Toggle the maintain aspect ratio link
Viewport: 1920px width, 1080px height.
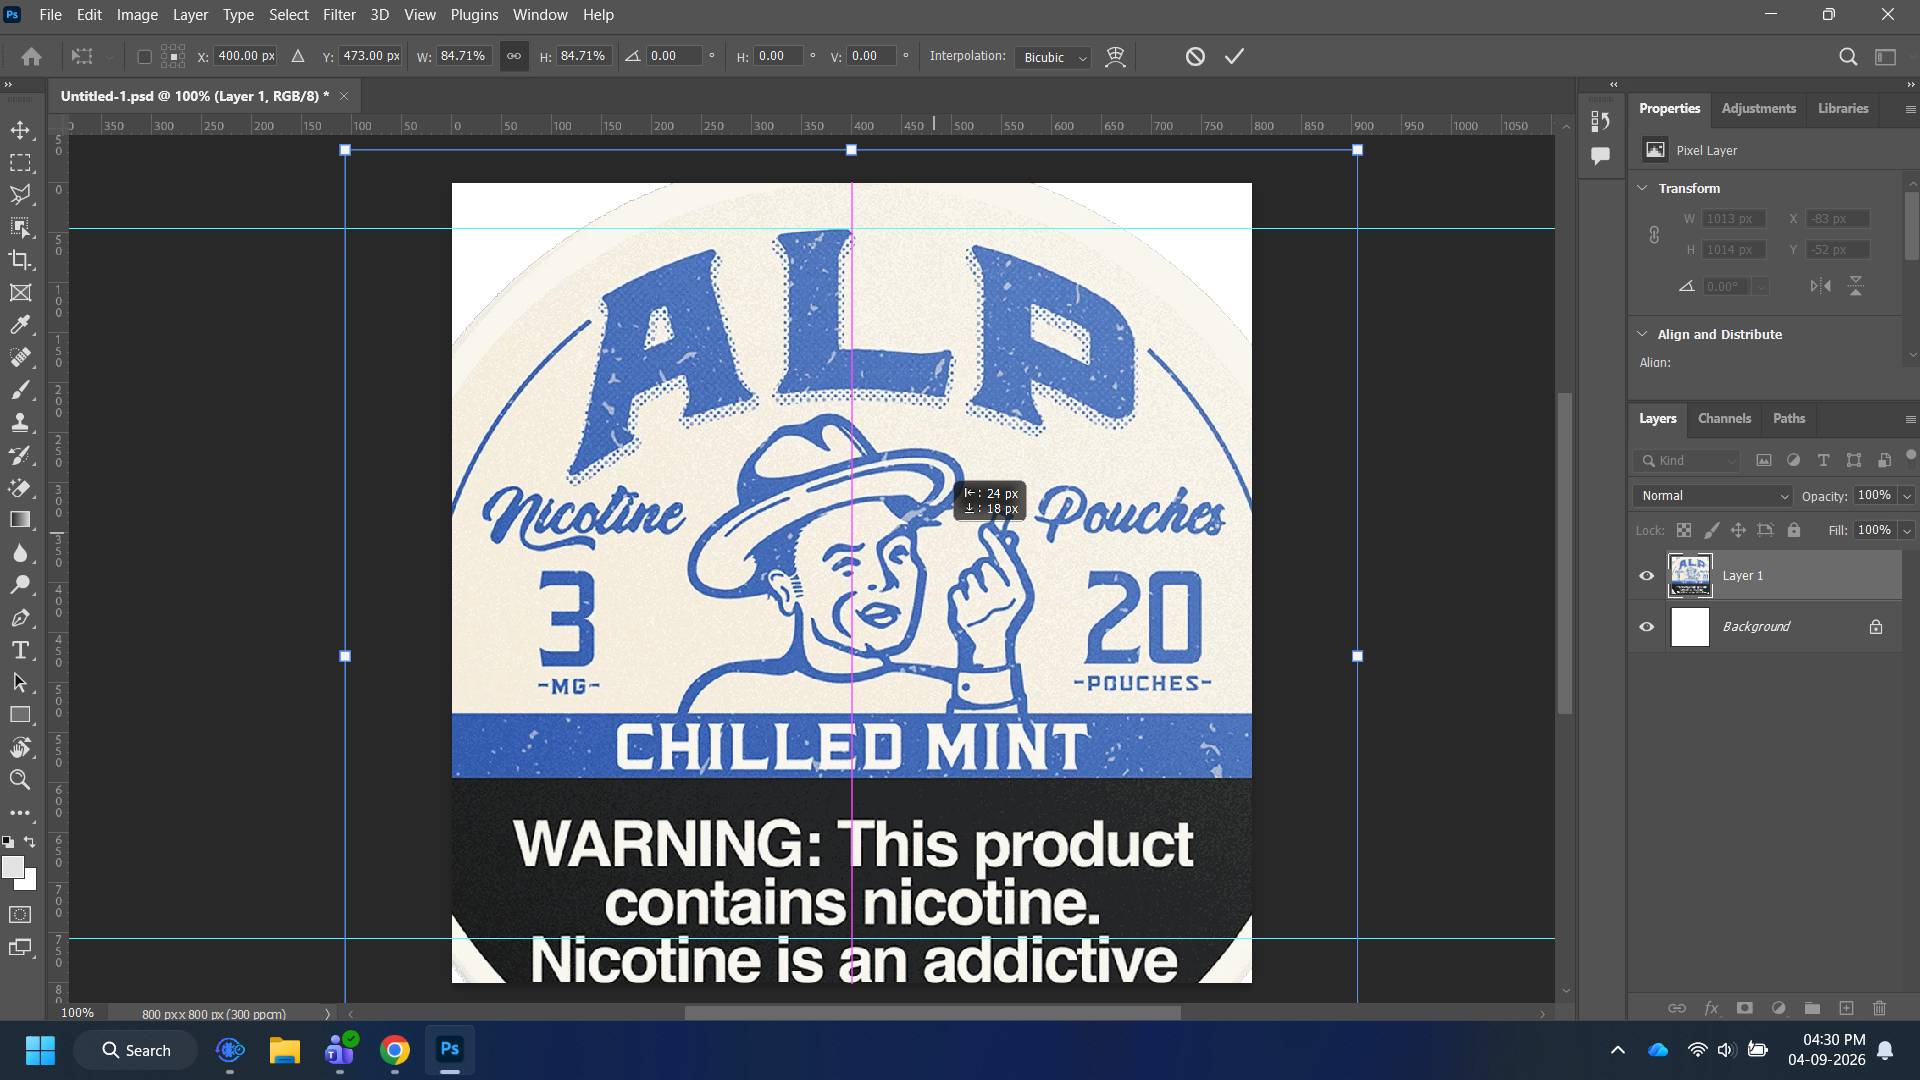pyautogui.click(x=513, y=56)
